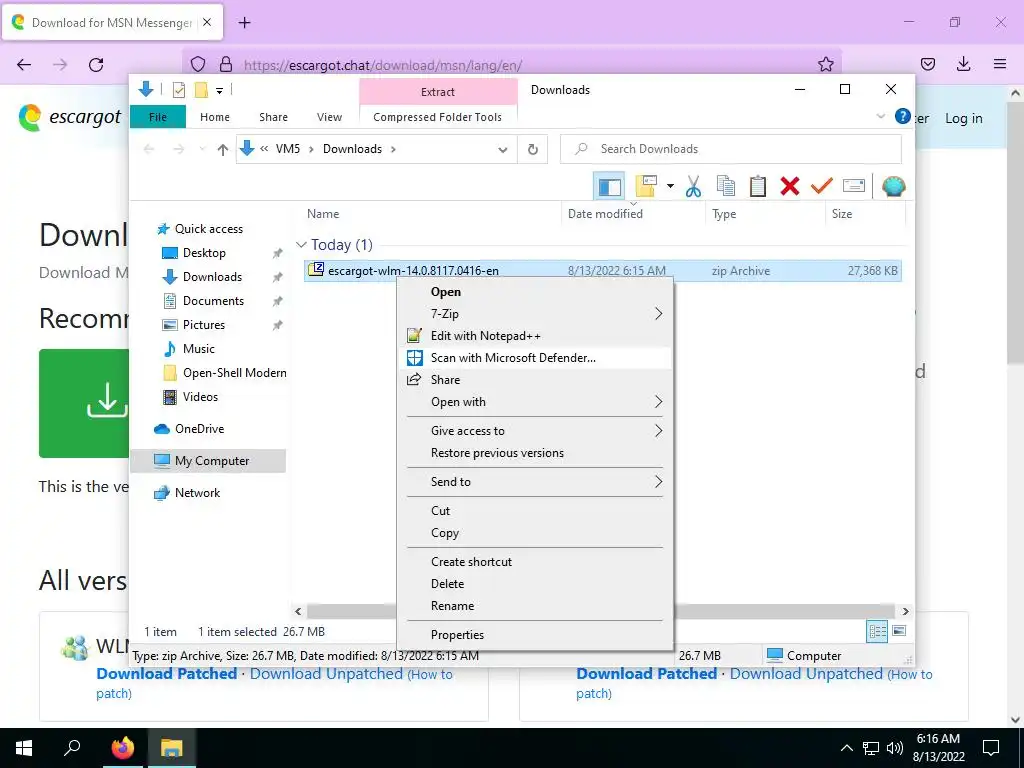Click the envelope Email icon in the toolbar
The height and width of the screenshot is (768, 1024).
[854, 187]
